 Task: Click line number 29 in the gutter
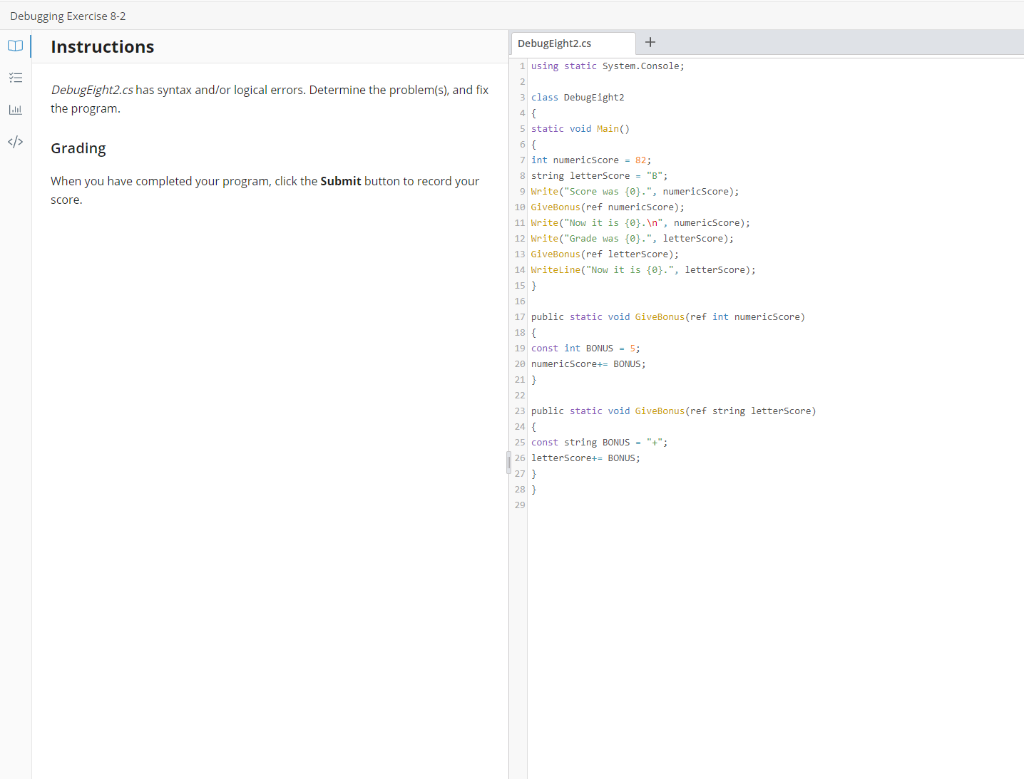[520, 505]
